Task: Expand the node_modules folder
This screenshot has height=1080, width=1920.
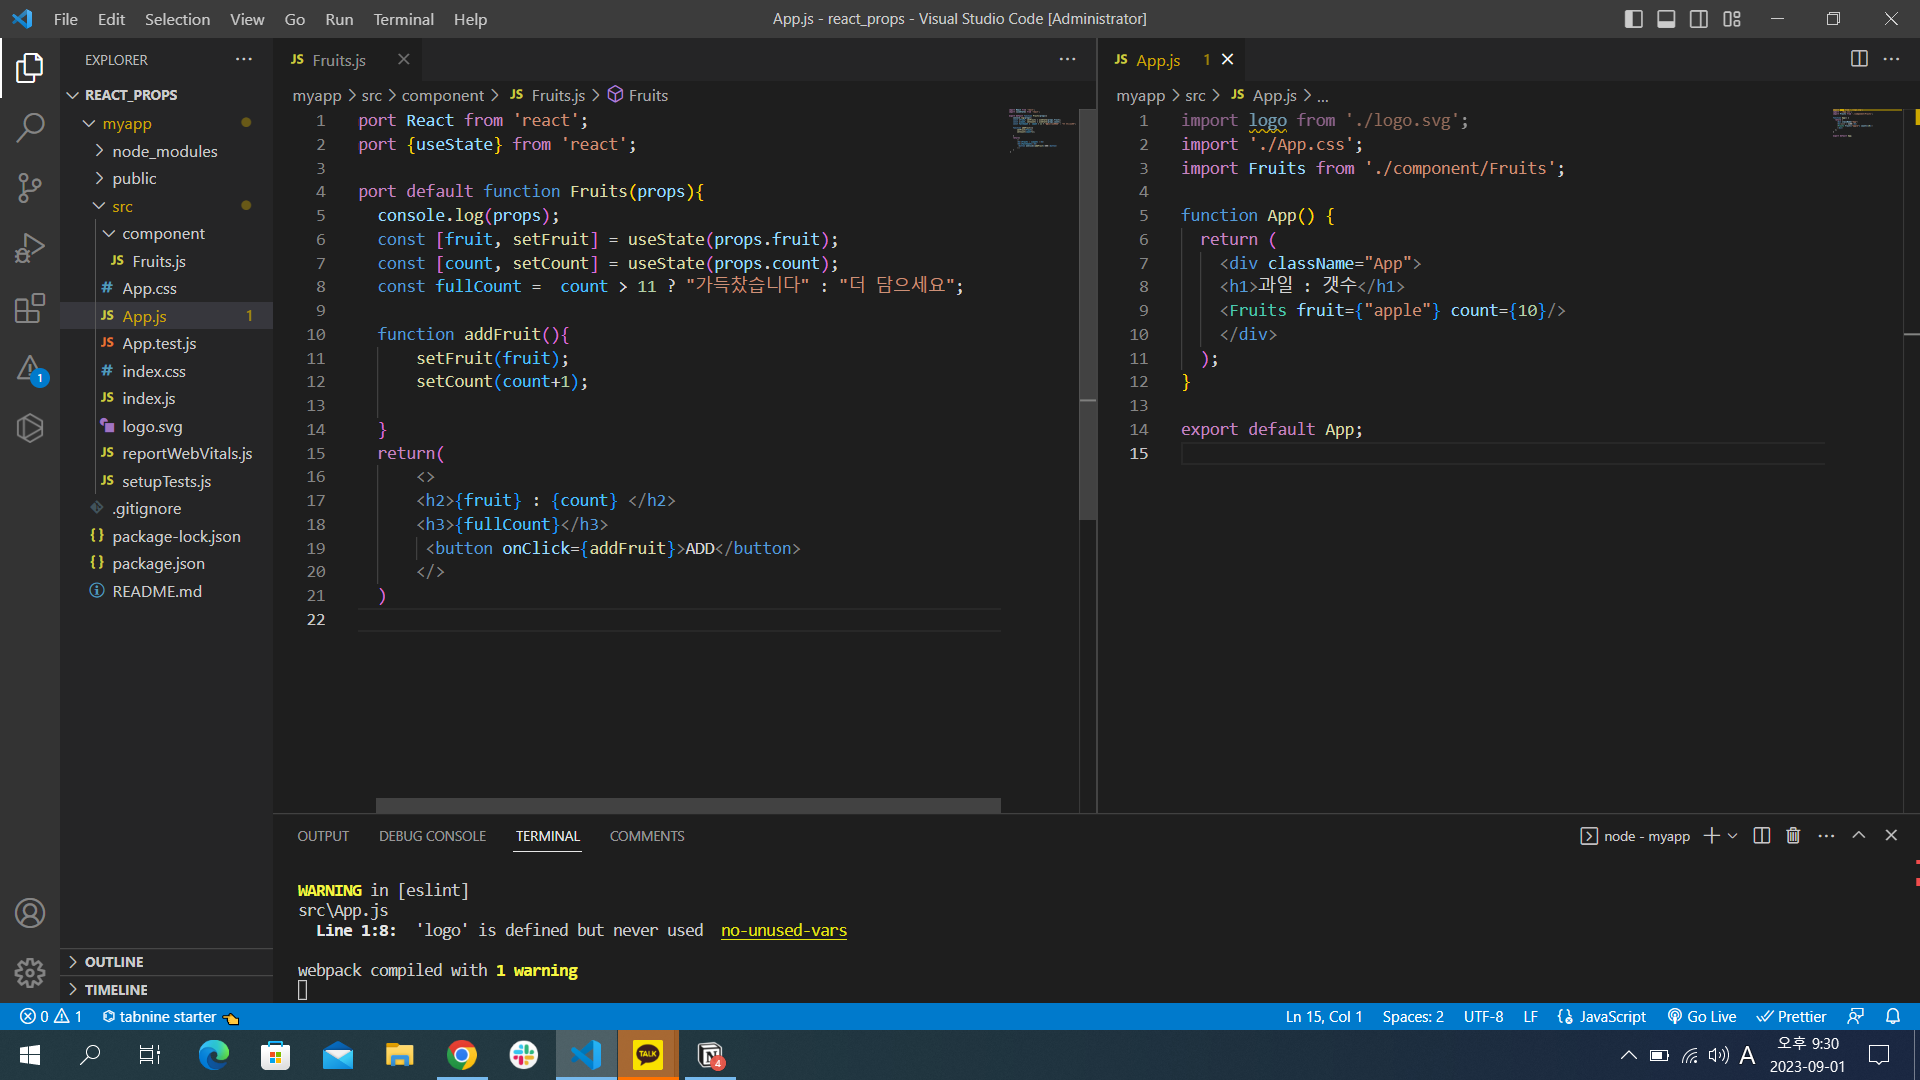Action: 164,151
